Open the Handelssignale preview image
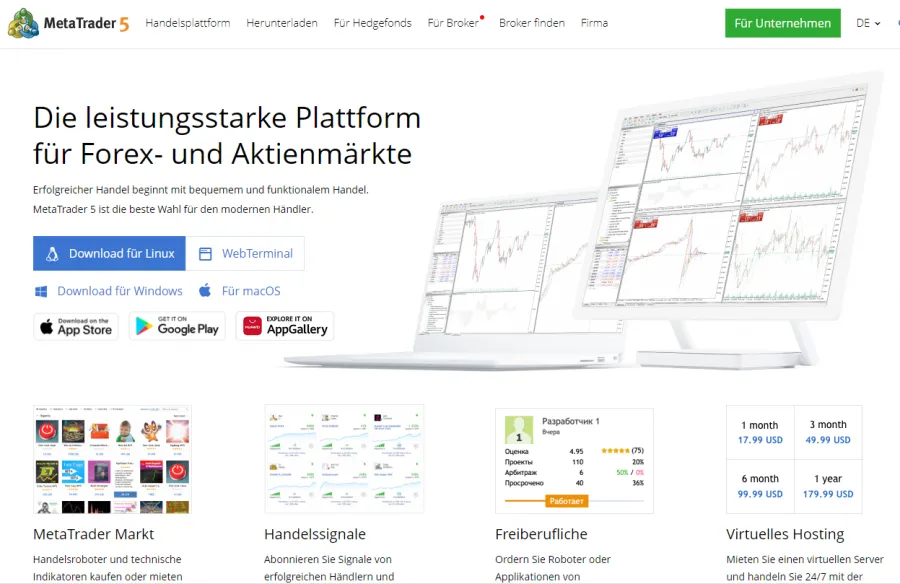 pyautogui.click(x=343, y=459)
